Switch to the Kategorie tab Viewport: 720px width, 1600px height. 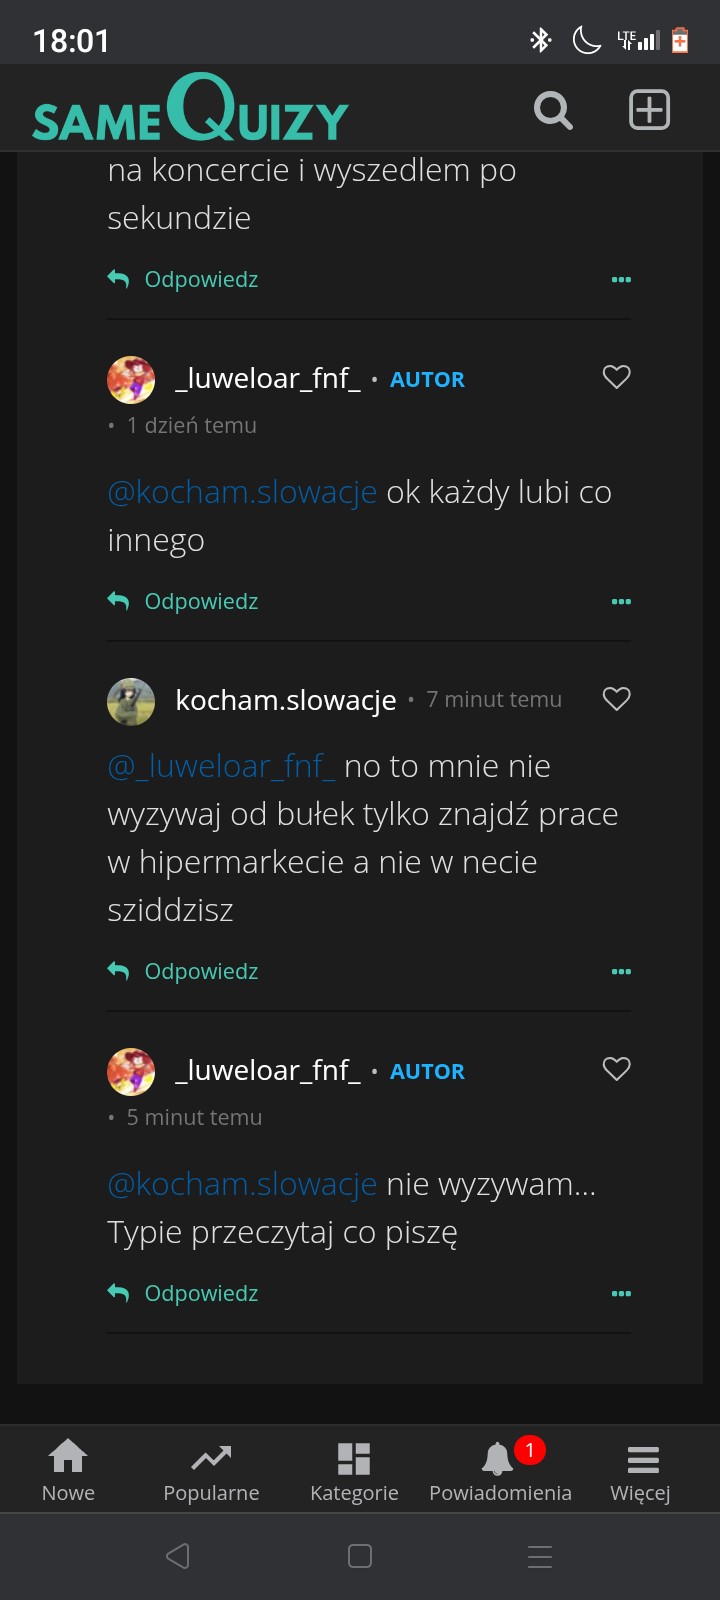(x=354, y=1472)
